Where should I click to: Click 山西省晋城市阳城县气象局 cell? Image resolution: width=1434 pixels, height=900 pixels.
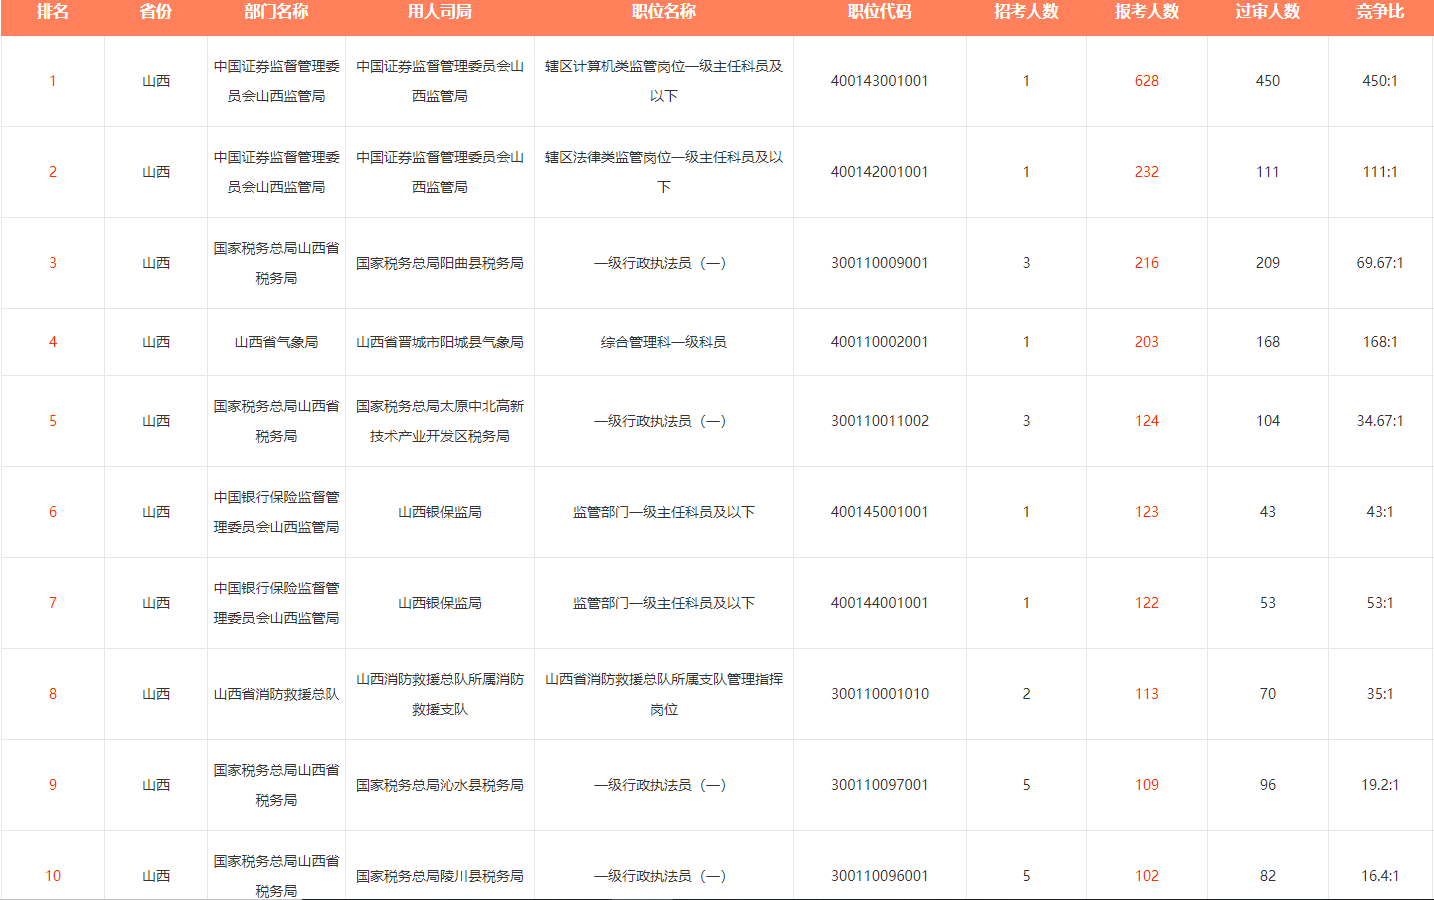tap(440, 342)
